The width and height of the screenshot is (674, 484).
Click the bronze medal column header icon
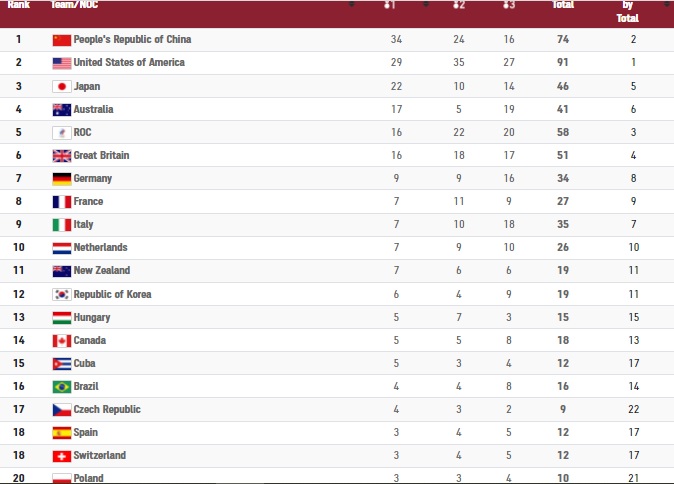509,6
